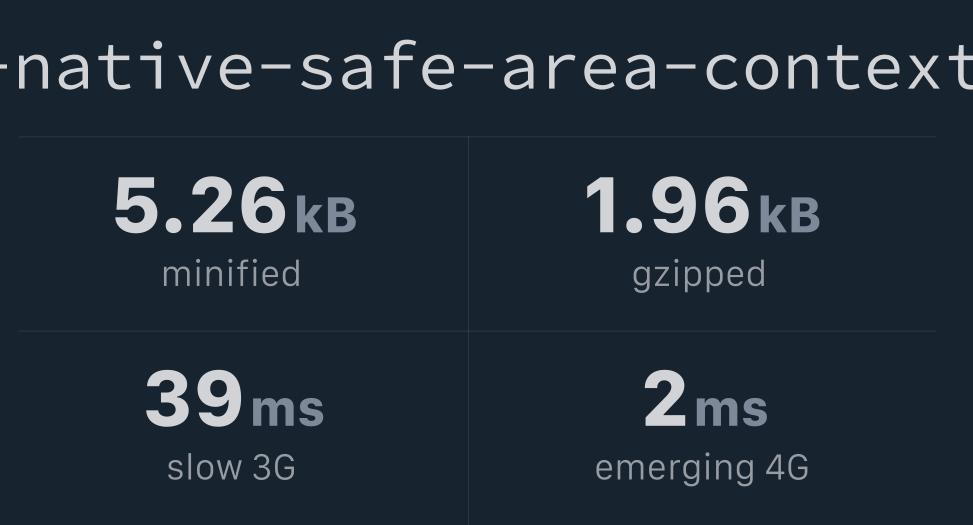
Task: Click the kB unit beside 5.26
Action: [x=325, y=214]
